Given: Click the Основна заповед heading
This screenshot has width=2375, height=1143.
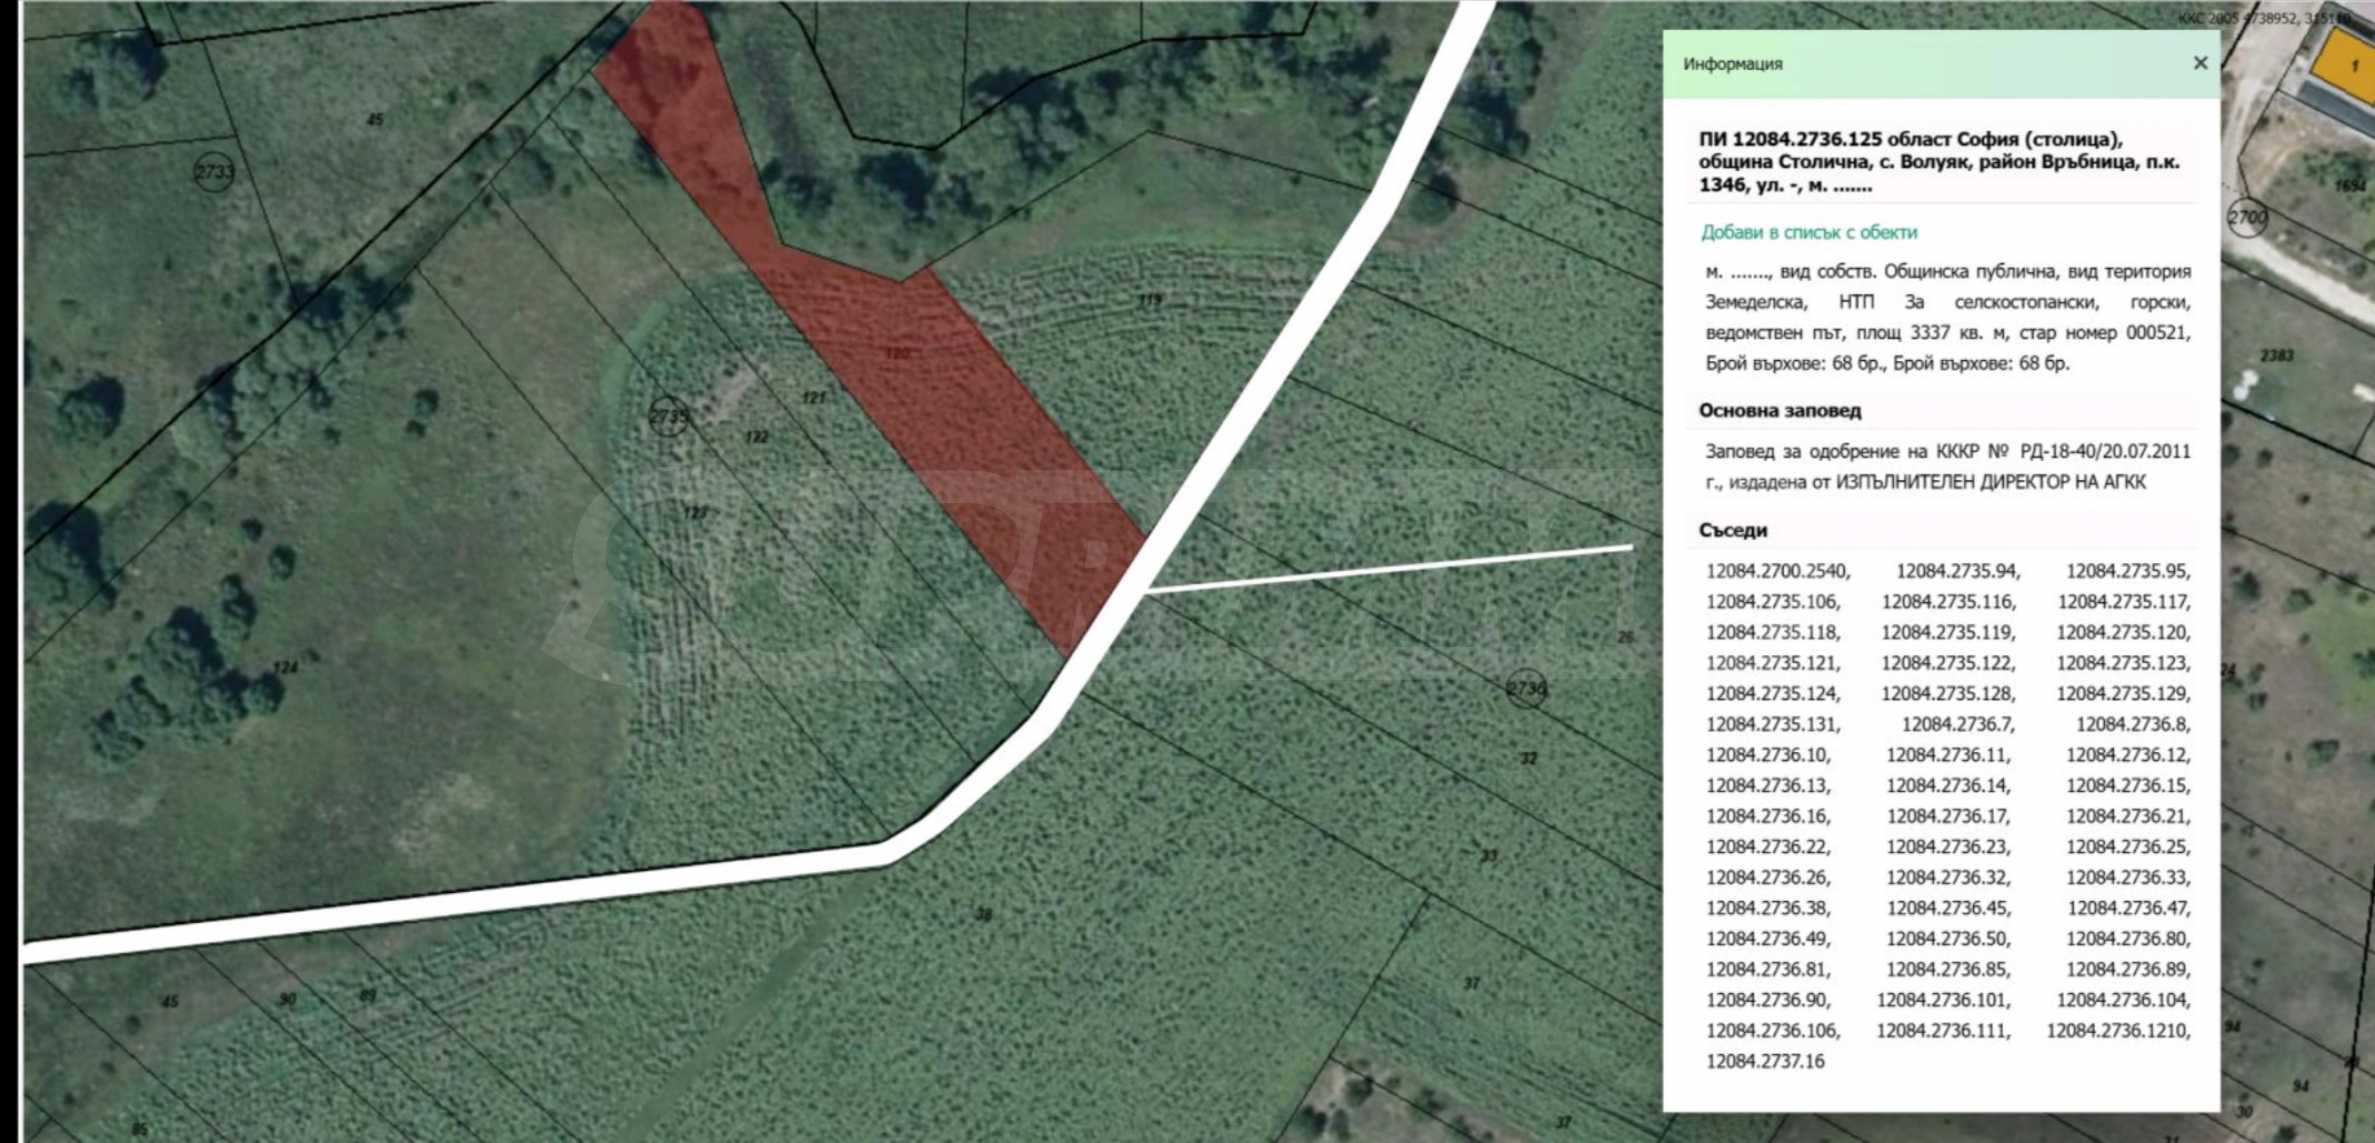Looking at the screenshot, I should [x=1779, y=410].
